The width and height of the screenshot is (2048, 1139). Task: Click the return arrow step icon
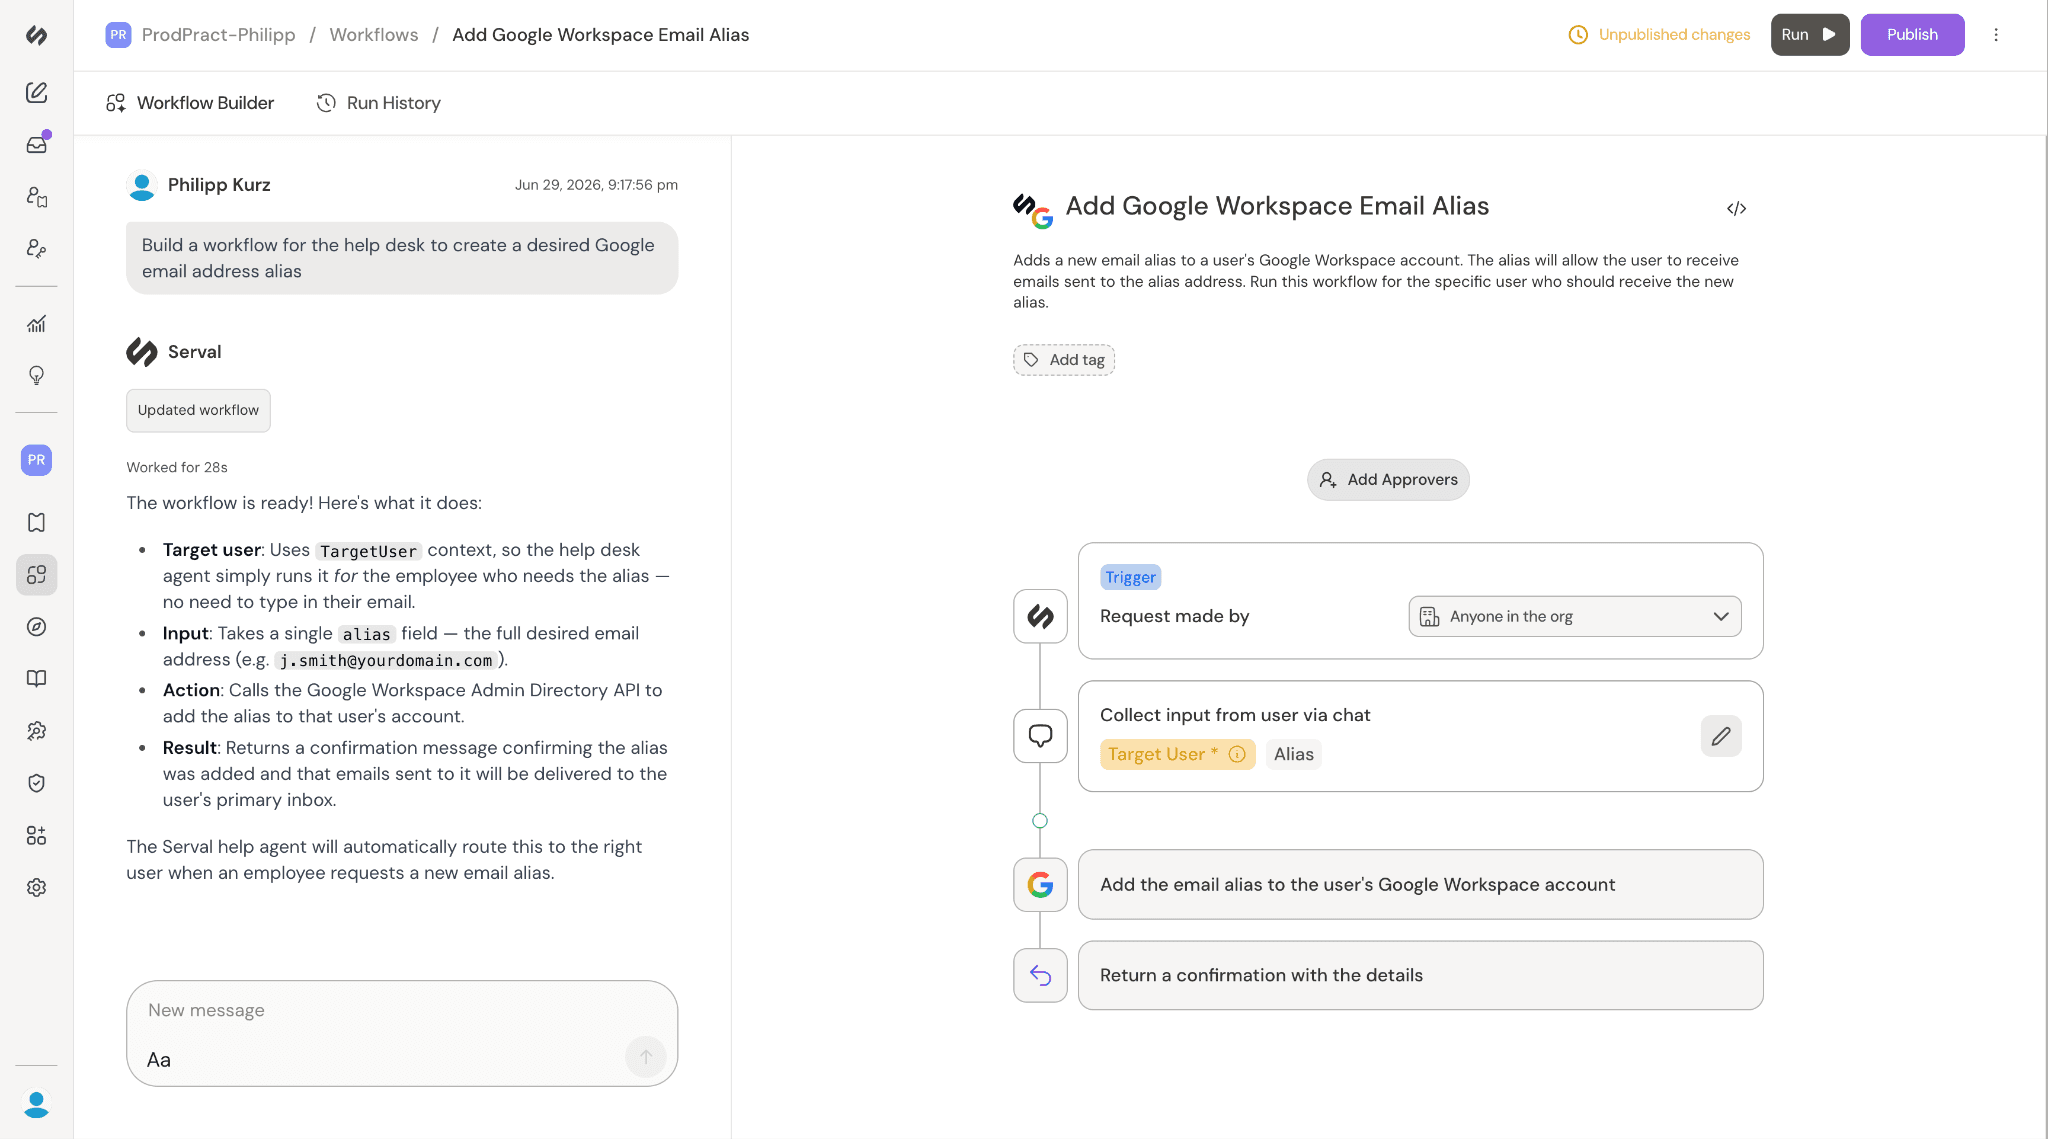tap(1040, 975)
